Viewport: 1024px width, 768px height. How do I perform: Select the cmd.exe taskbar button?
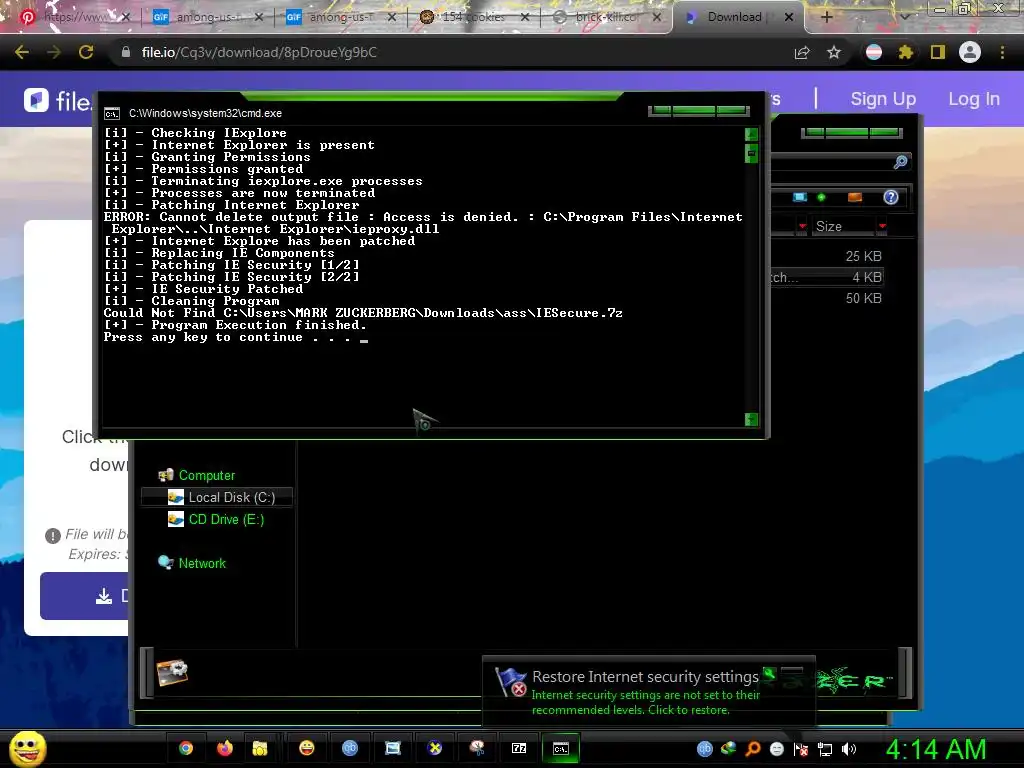pos(561,748)
